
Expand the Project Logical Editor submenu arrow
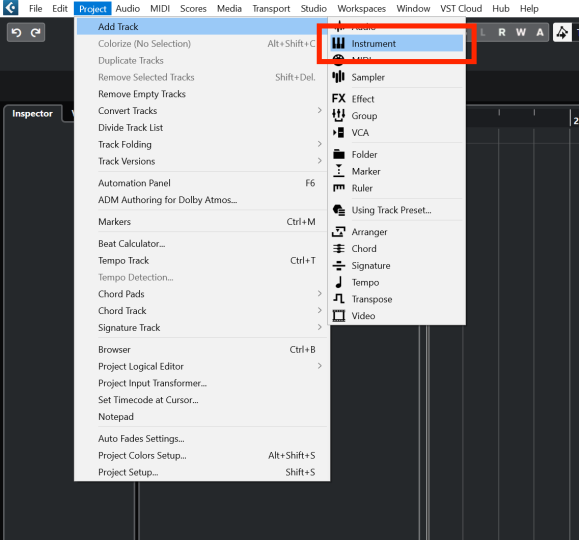tap(319, 366)
